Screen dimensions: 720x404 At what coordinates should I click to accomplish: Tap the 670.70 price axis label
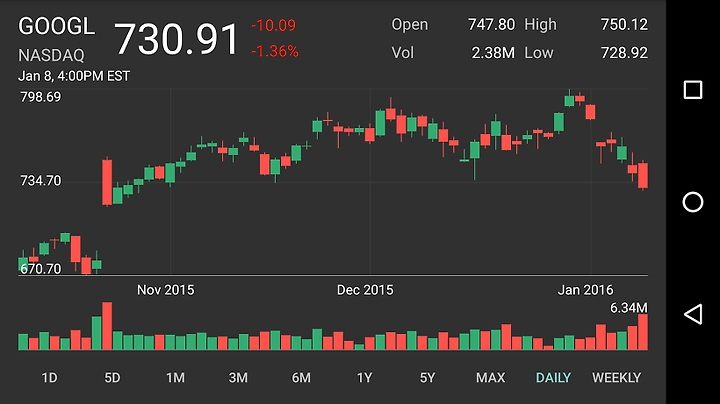tap(40, 269)
